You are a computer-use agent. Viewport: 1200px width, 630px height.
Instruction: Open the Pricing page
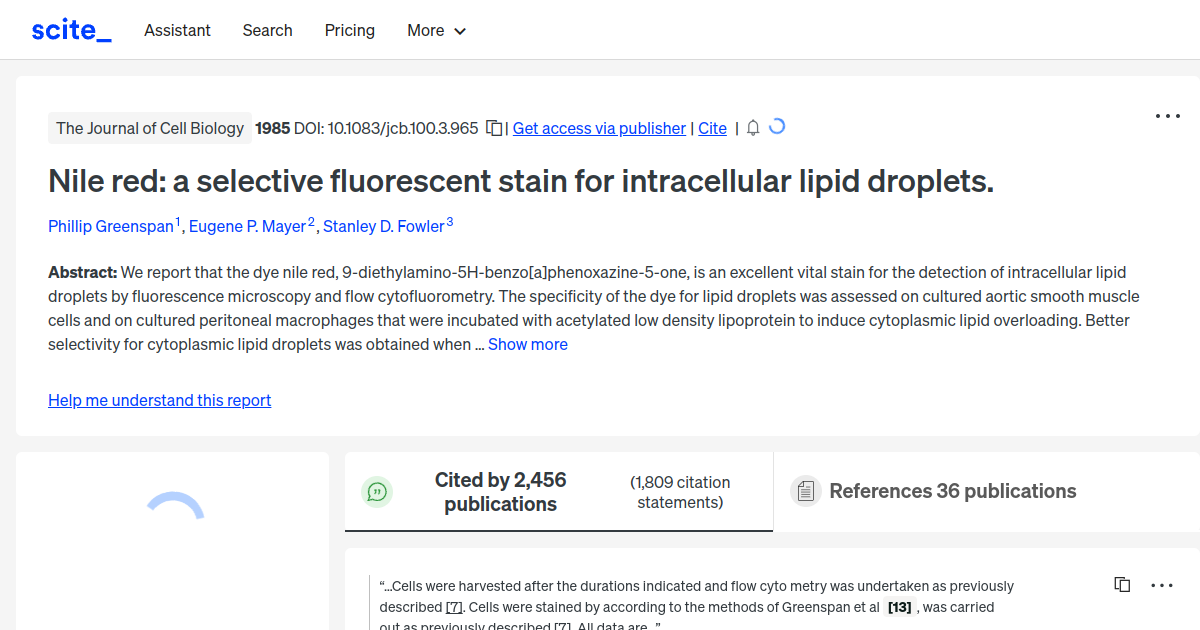coord(349,30)
